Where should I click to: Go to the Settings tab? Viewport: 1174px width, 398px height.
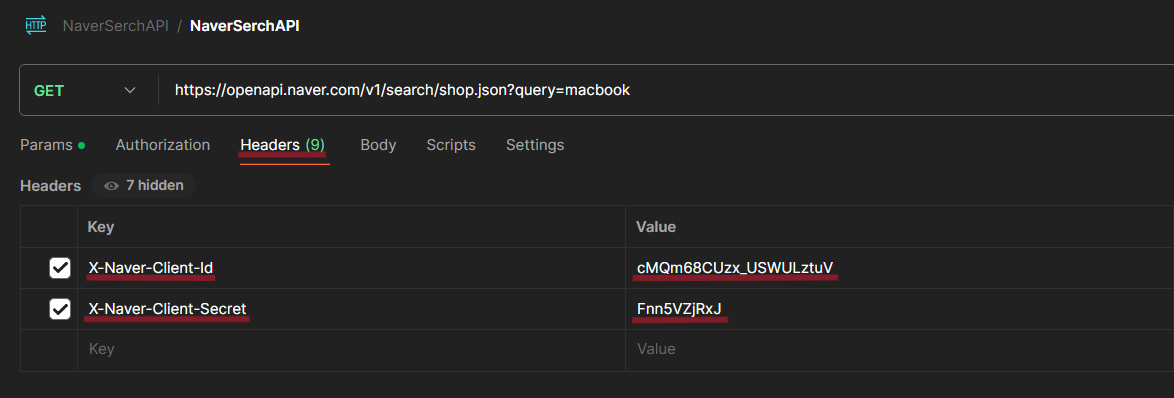pos(535,145)
